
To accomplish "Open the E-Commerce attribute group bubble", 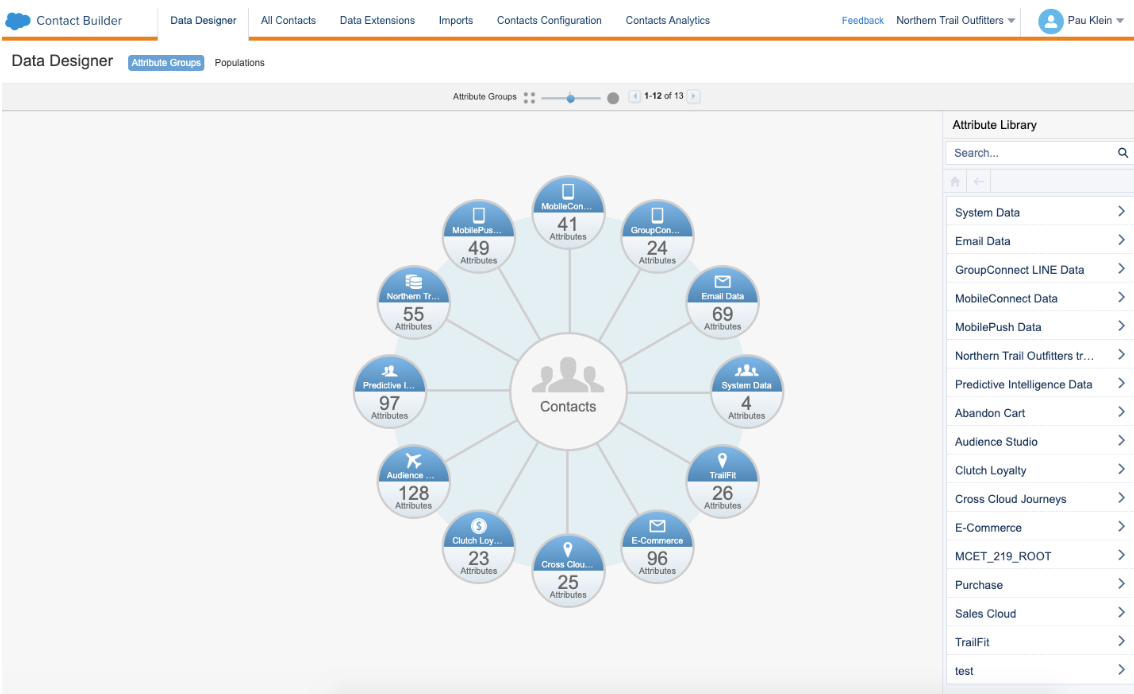I will 657,547.
